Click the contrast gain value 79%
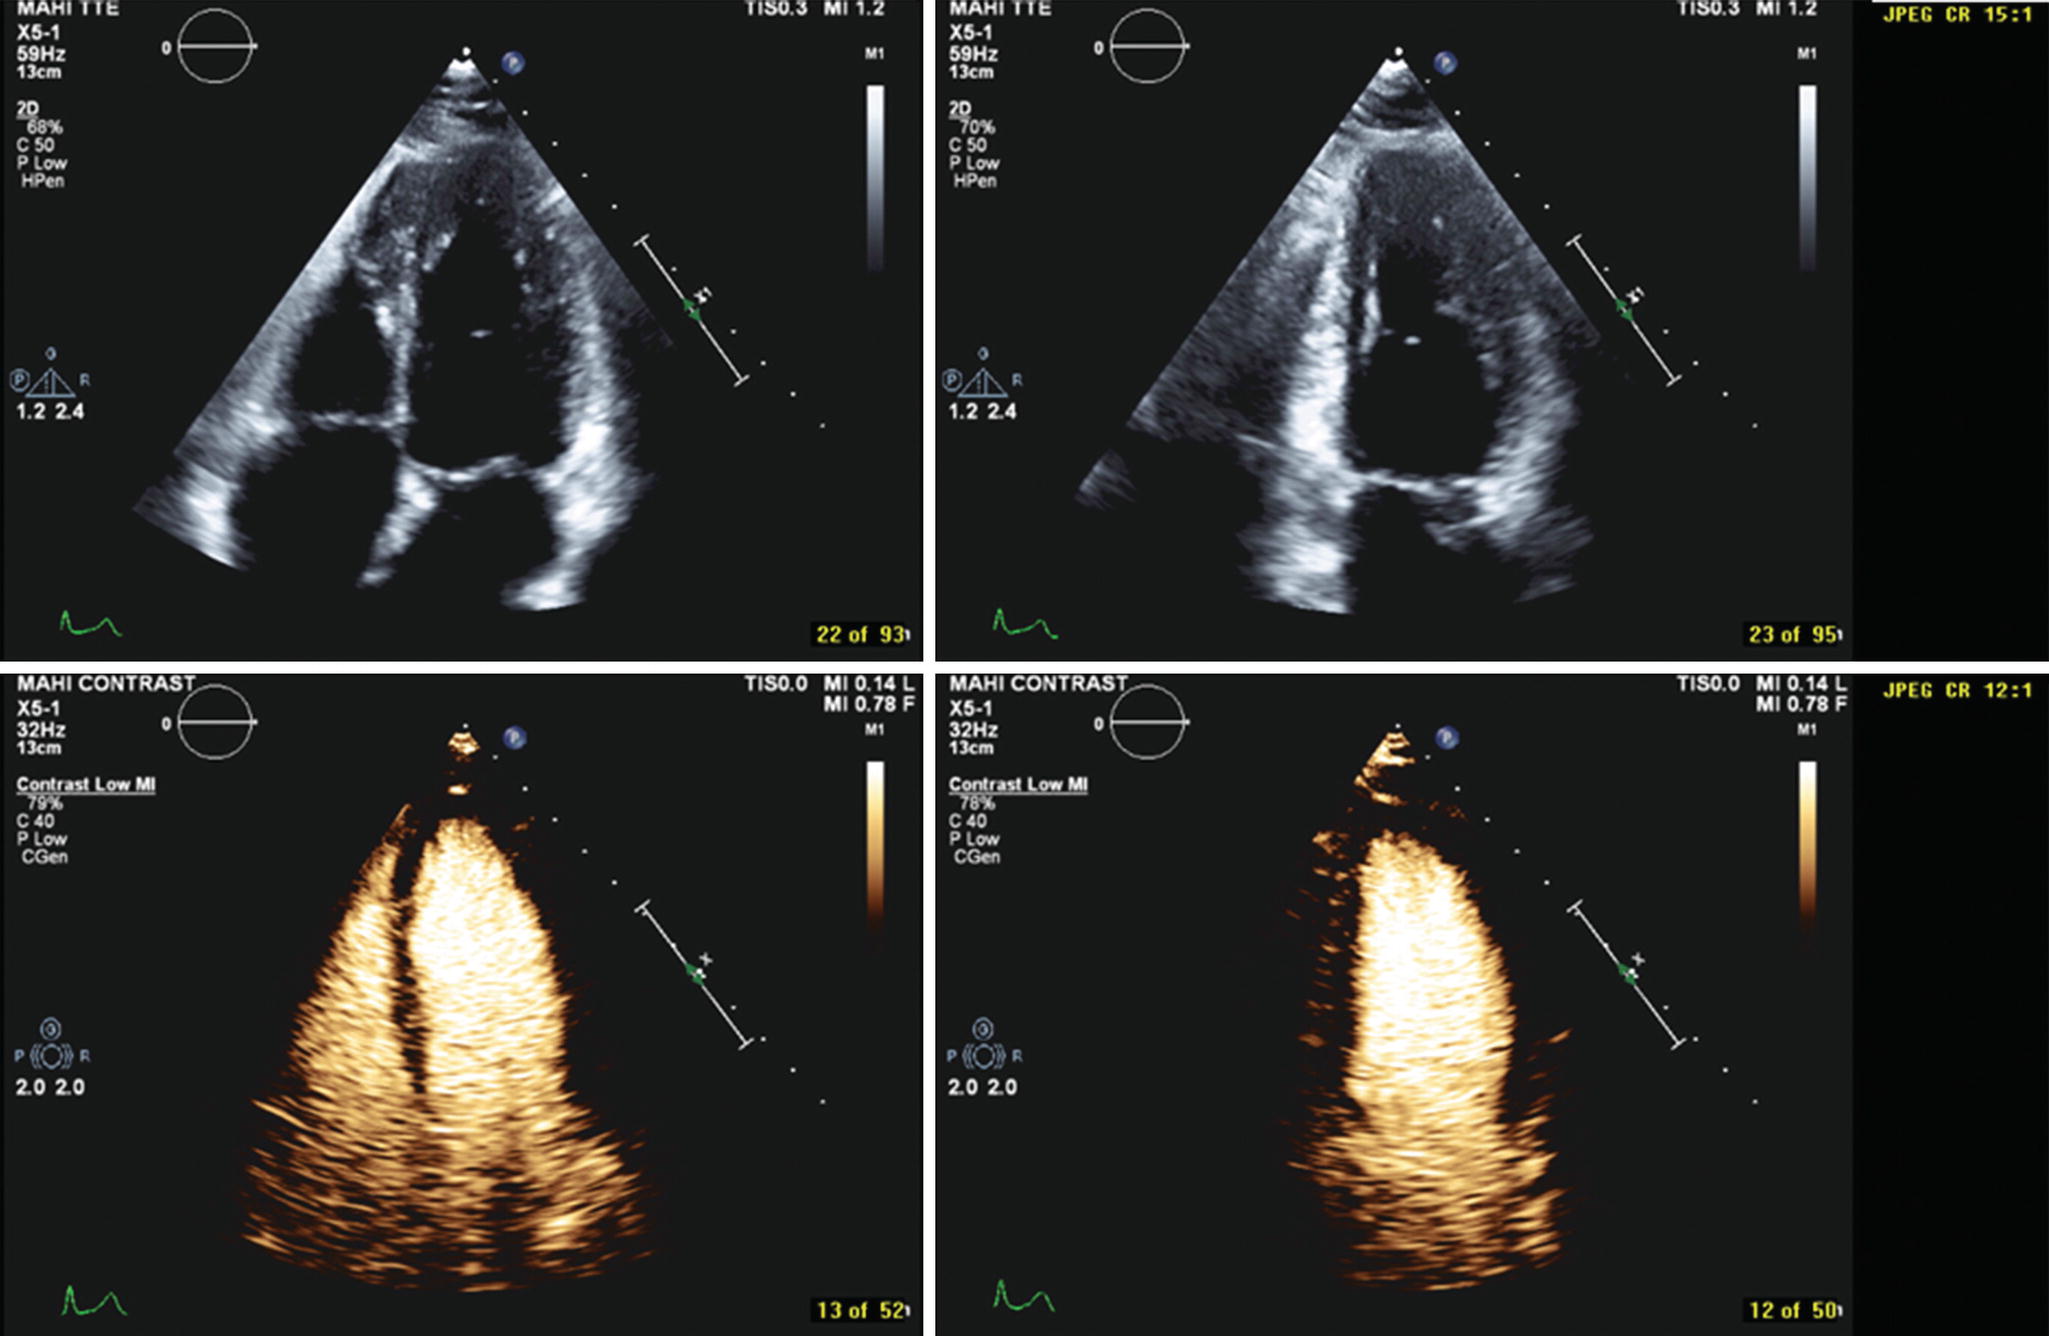Image resolution: width=2049 pixels, height=1336 pixels. pyautogui.click(x=45, y=803)
